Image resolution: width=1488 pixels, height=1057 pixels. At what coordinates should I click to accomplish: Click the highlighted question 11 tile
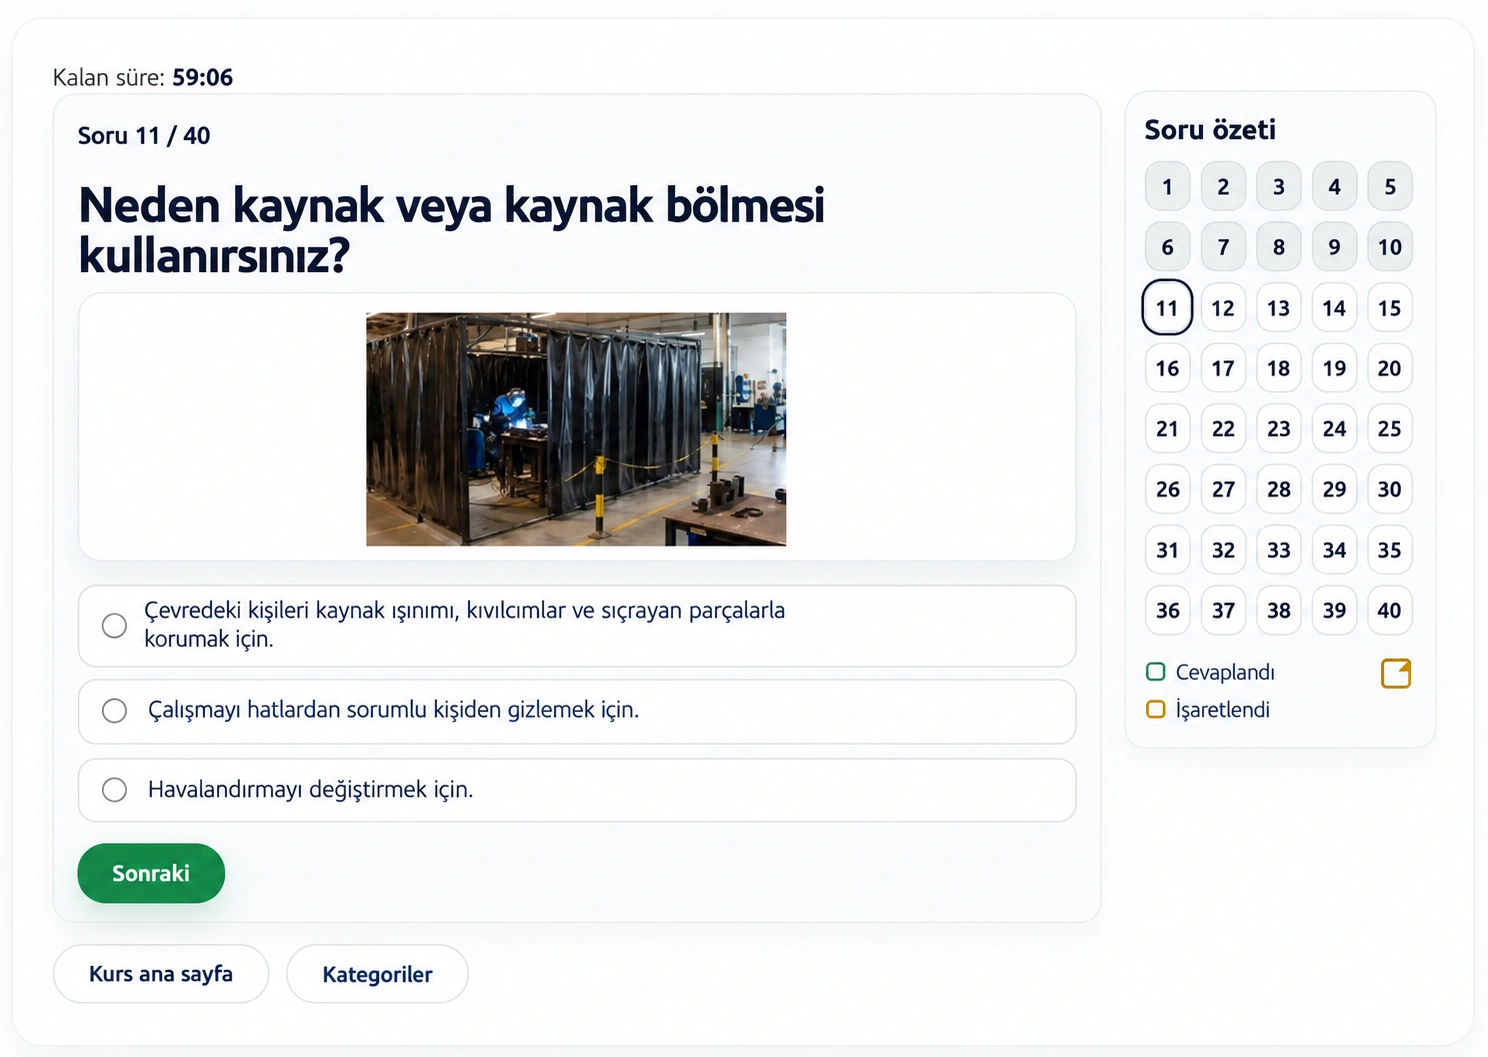click(1167, 308)
